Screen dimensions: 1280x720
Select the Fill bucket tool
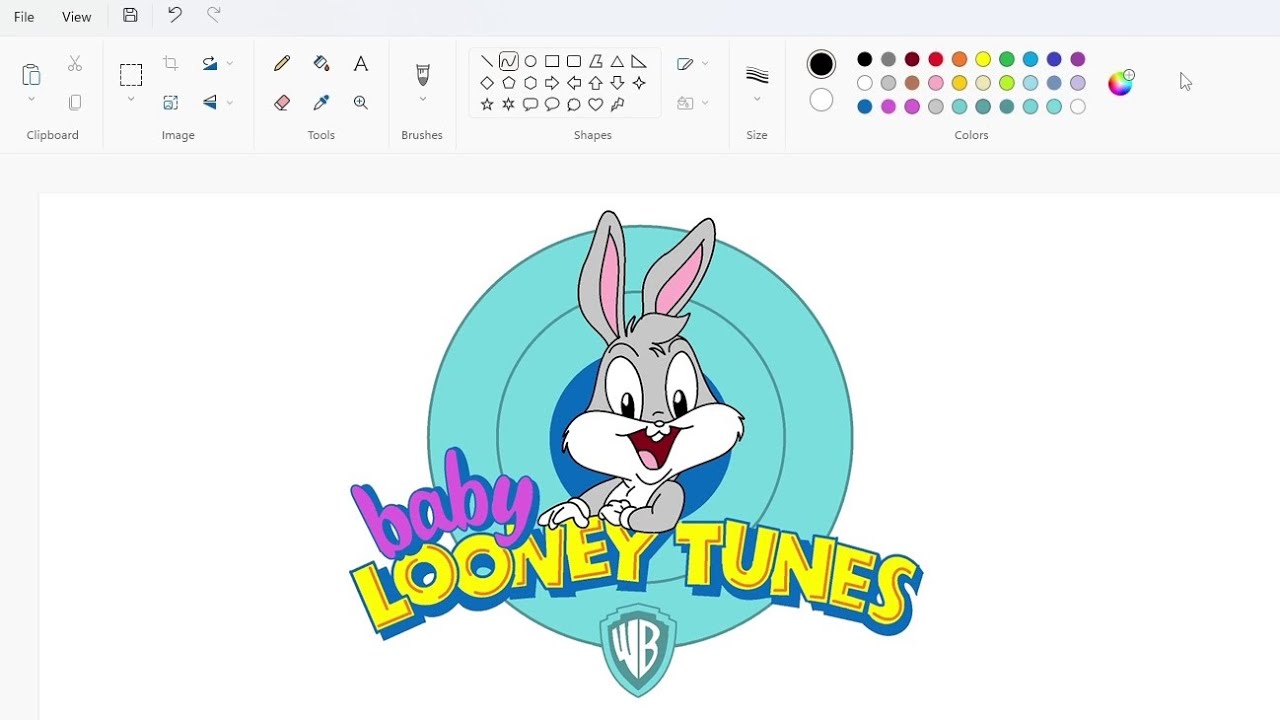321,64
